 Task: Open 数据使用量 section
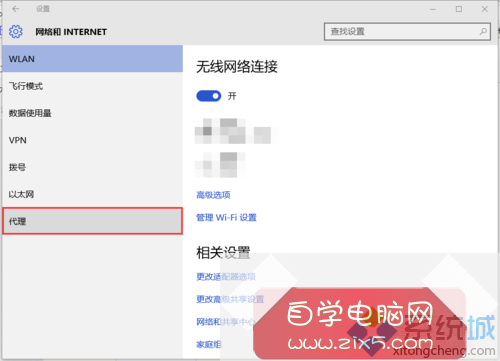93,113
